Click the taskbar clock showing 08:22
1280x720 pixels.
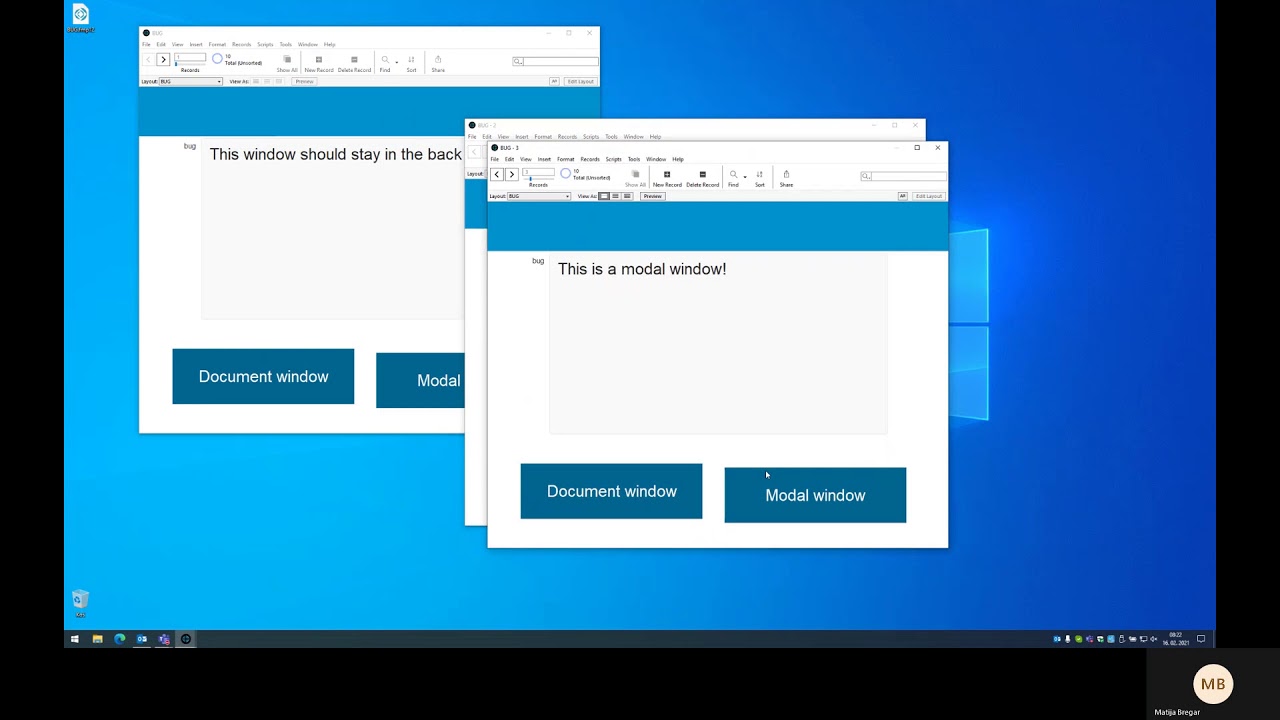click(1175, 639)
